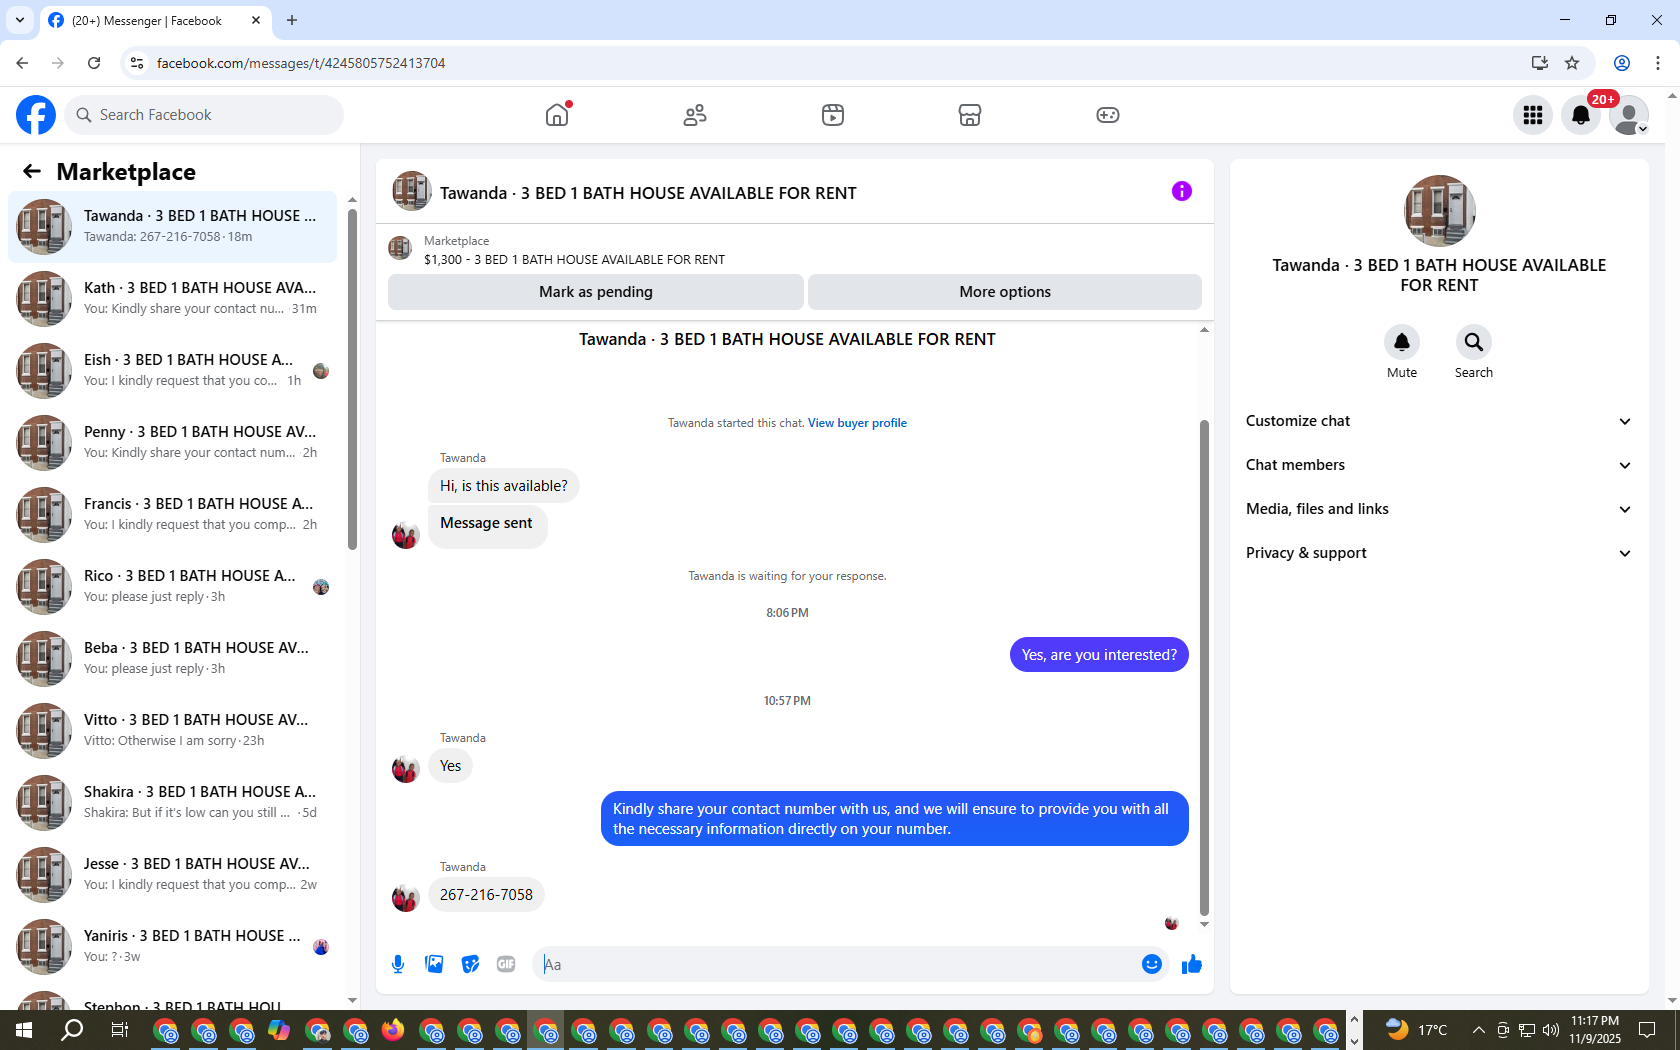Mute this conversation with the bell icon
Screen dimensions: 1680x1050
[1402, 342]
